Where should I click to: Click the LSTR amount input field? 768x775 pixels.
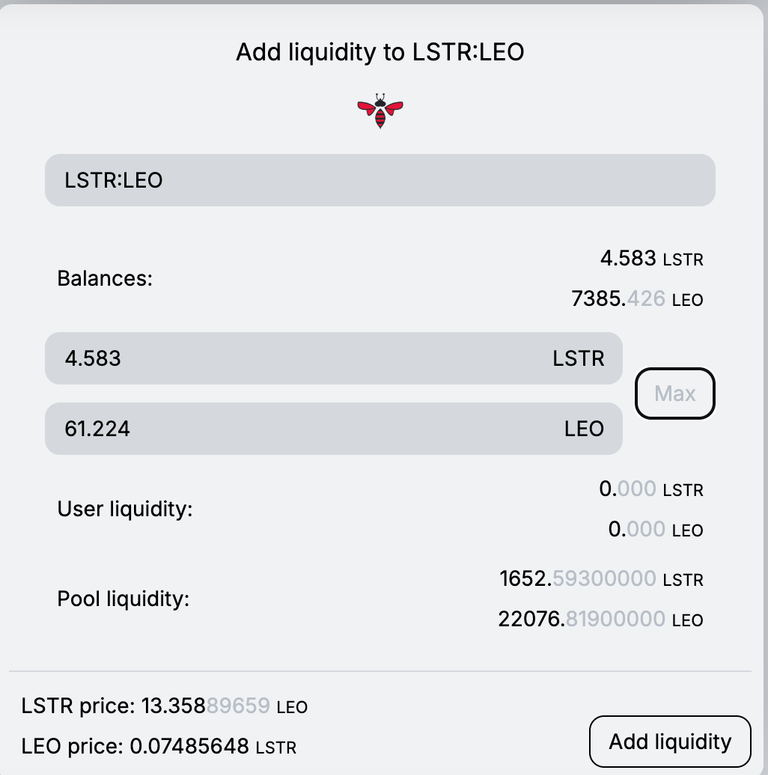pos(334,358)
